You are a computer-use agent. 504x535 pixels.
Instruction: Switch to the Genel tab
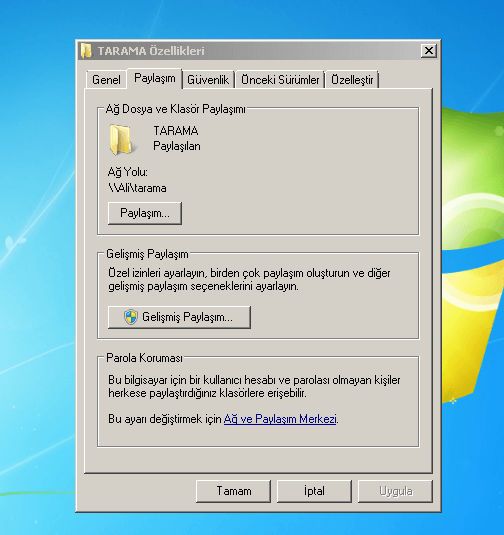[106, 79]
